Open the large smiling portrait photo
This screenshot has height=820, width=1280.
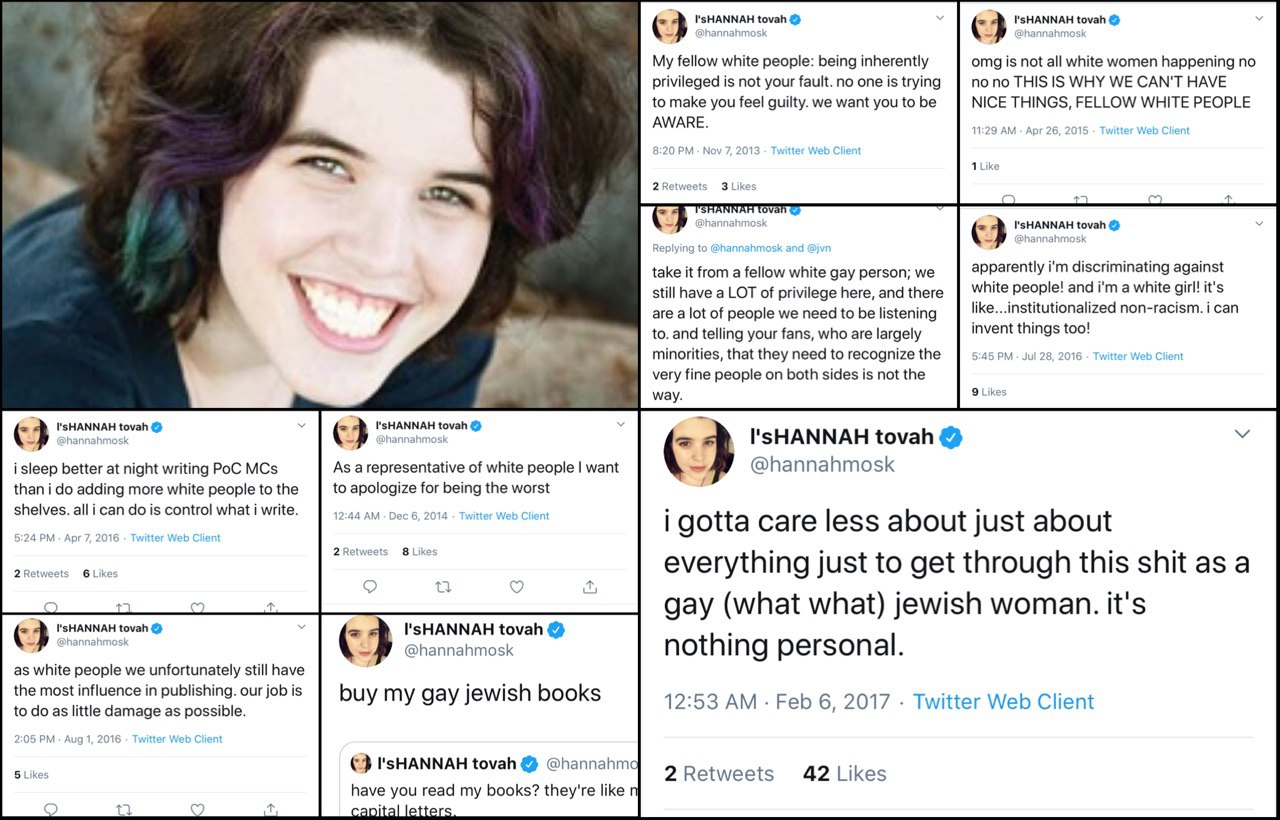click(318, 204)
